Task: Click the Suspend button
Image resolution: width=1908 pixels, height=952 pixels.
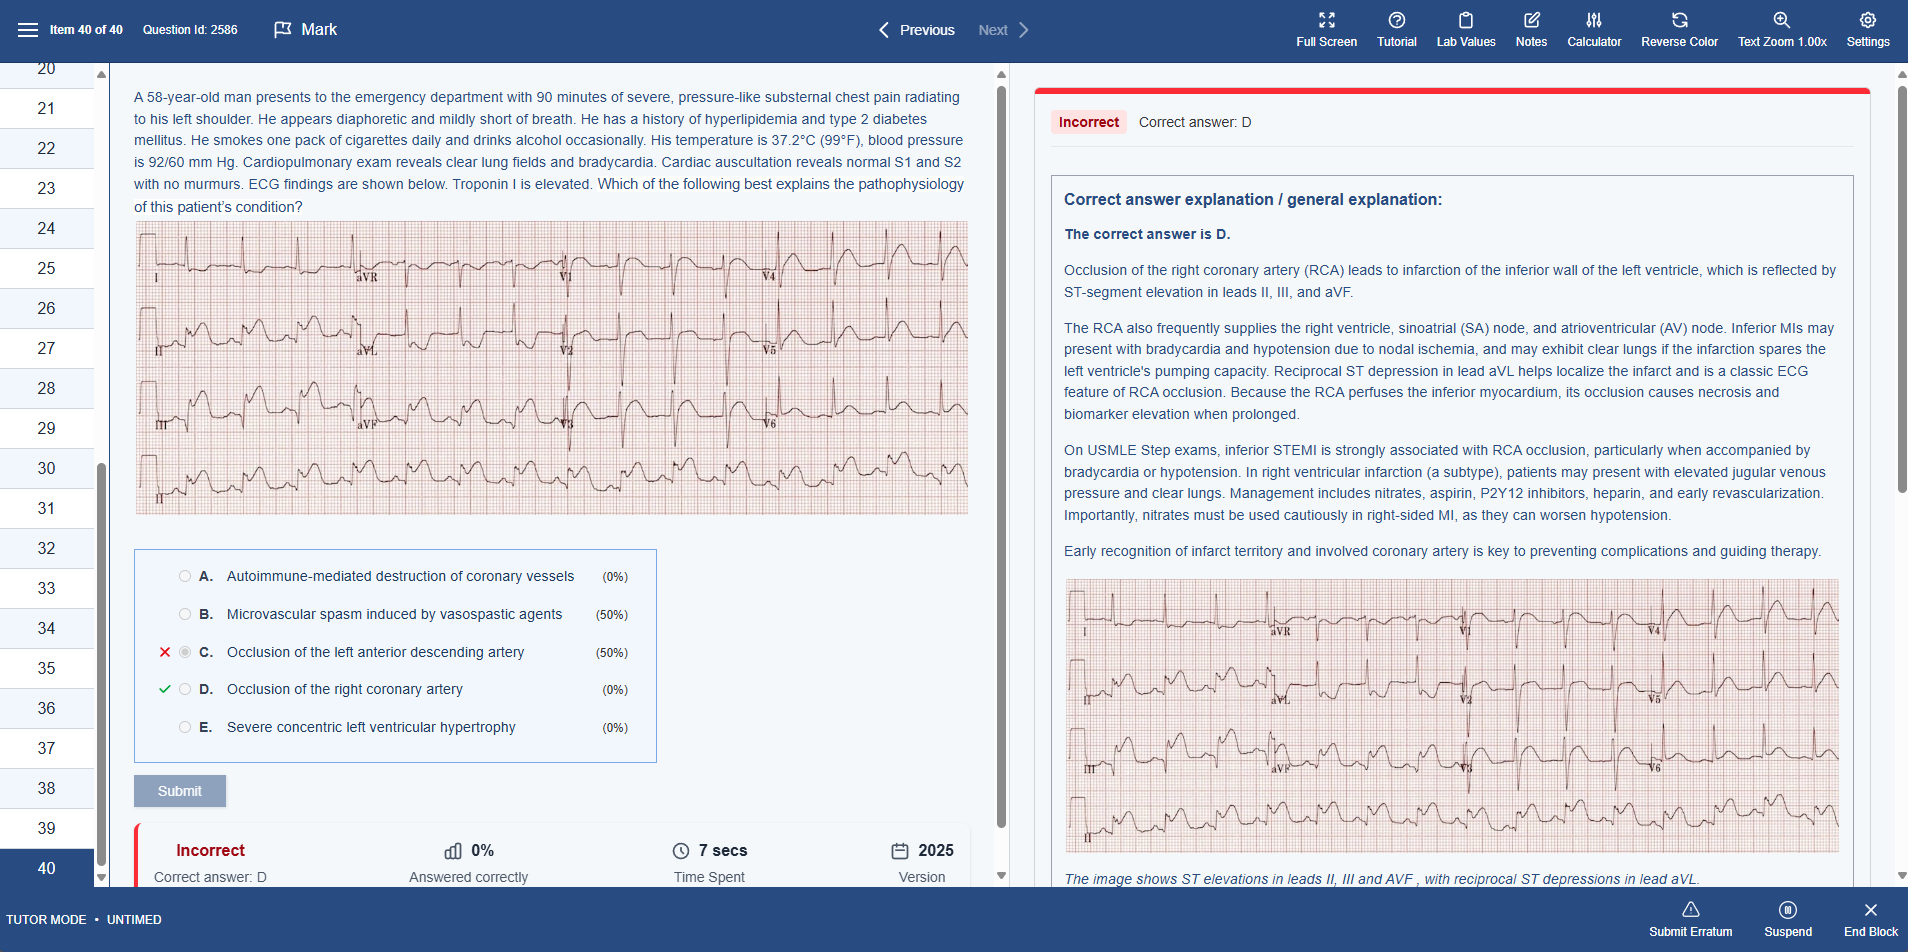Action: click(1788, 919)
